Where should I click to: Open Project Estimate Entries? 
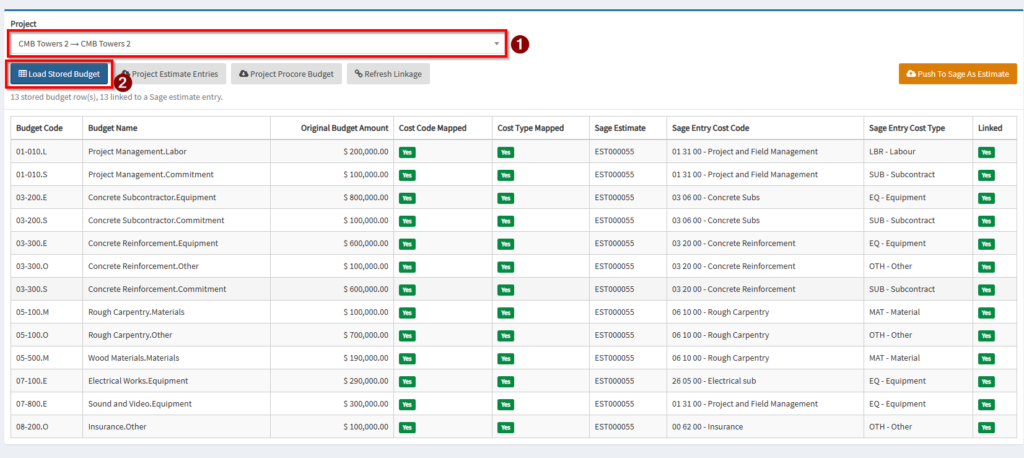tap(170, 74)
